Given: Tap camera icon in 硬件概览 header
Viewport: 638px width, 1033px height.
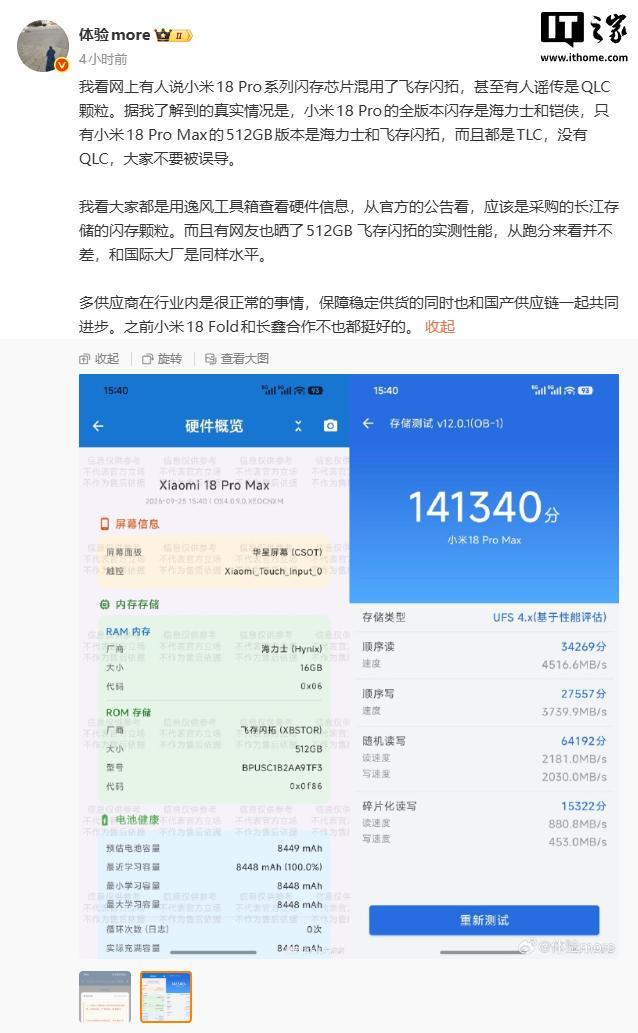Looking at the screenshot, I should click(x=330, y=426).
